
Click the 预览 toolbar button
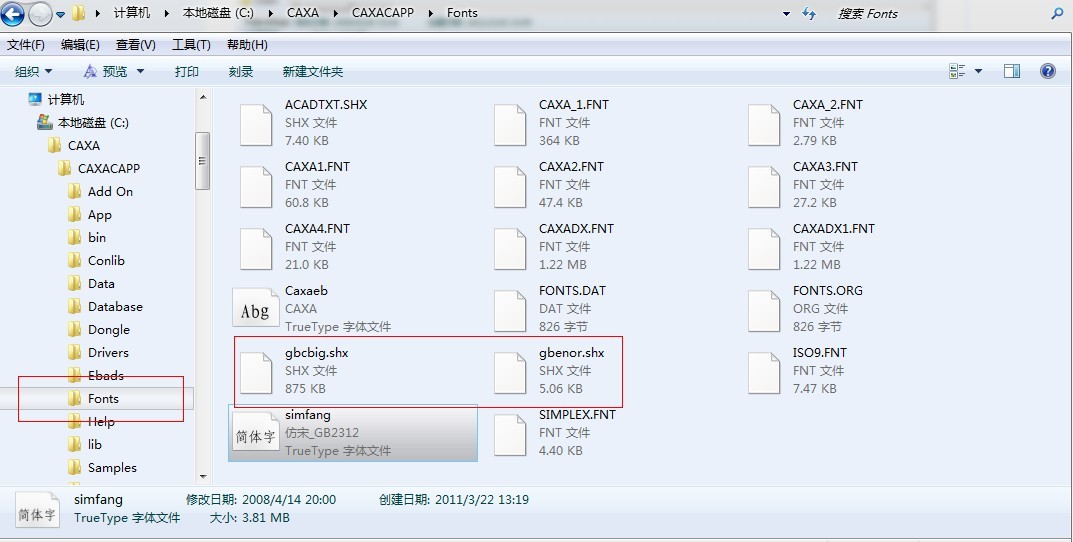pyautogui.click(x=105, y=71)
